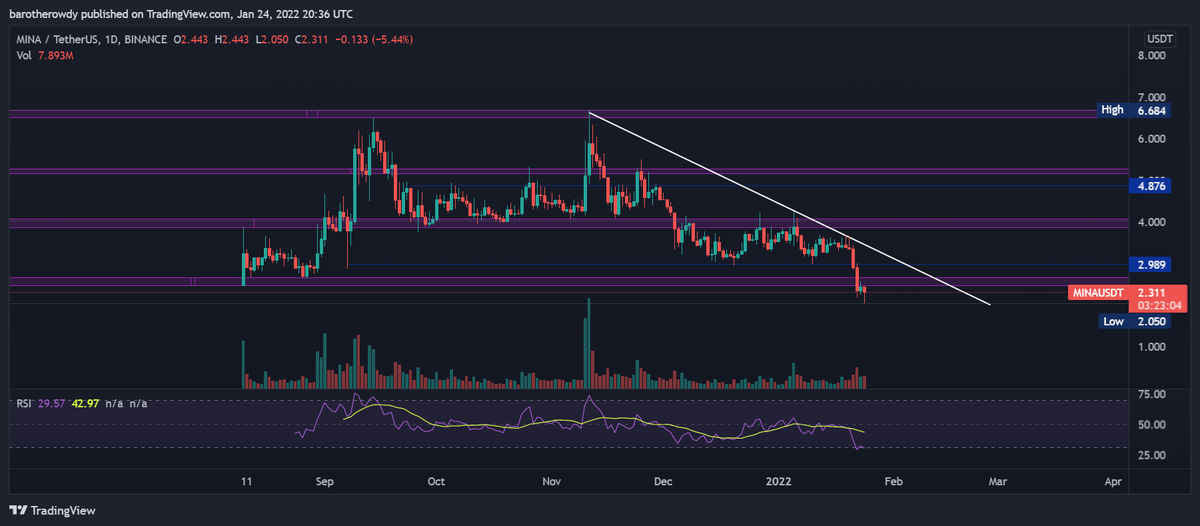Screen dimensions: 1200x526
Task: Click the RSI indicator legend label
Action: 22,403
